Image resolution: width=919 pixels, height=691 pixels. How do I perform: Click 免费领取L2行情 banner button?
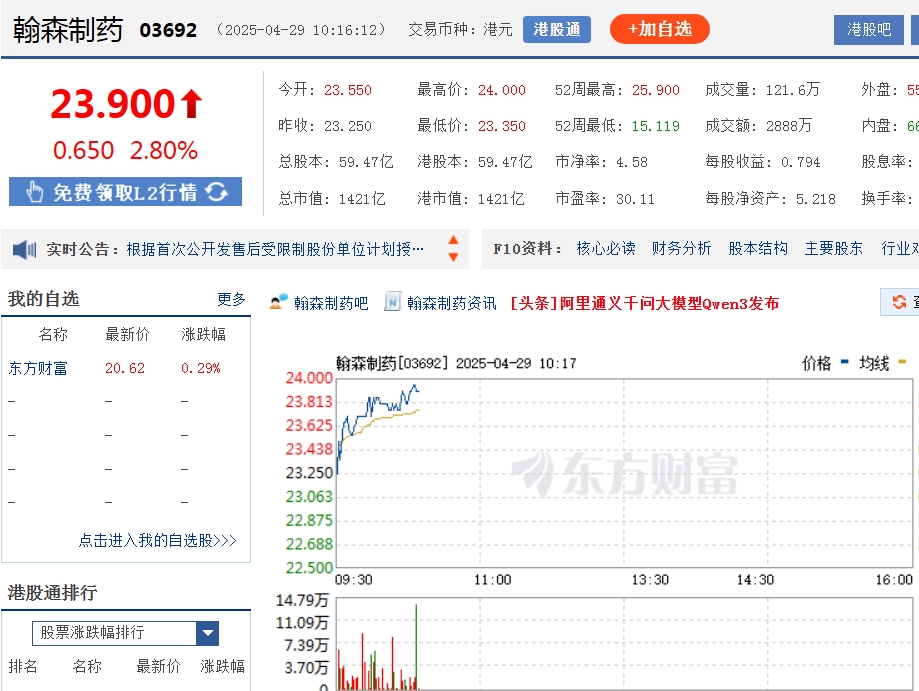pos(125,192)
